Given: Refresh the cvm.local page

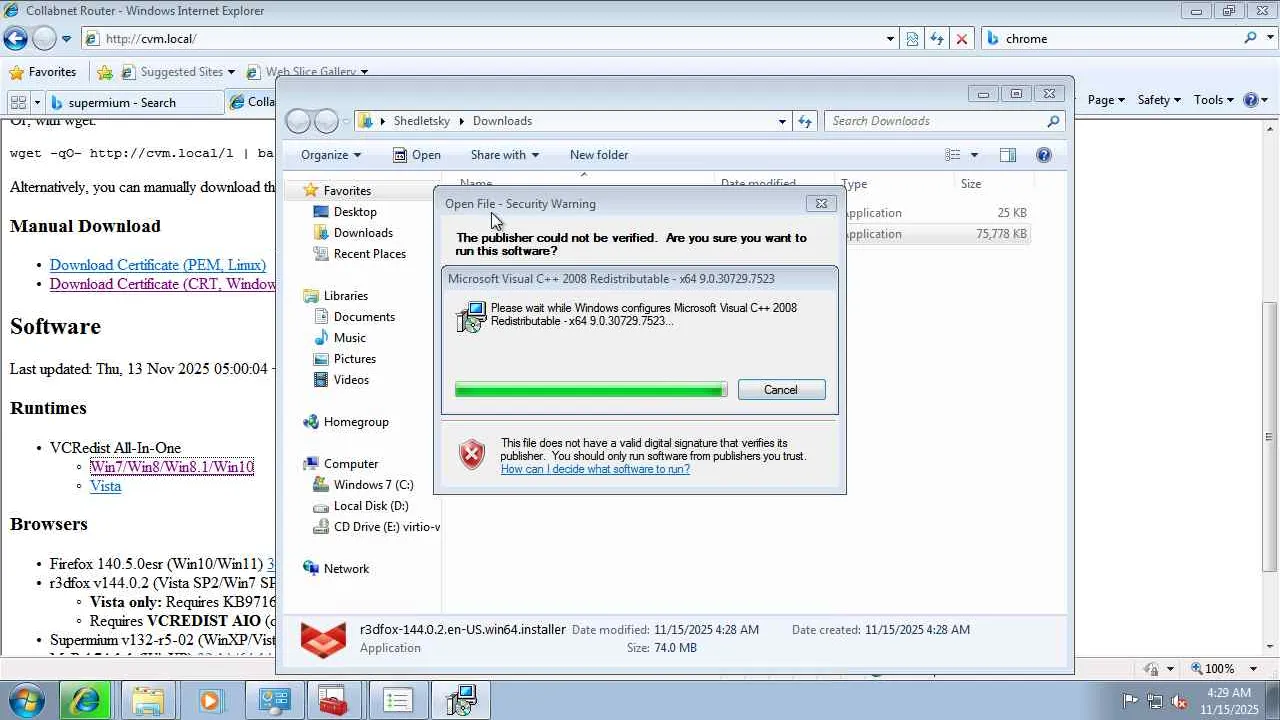Looking at the screenshot, I should [937, 39].
